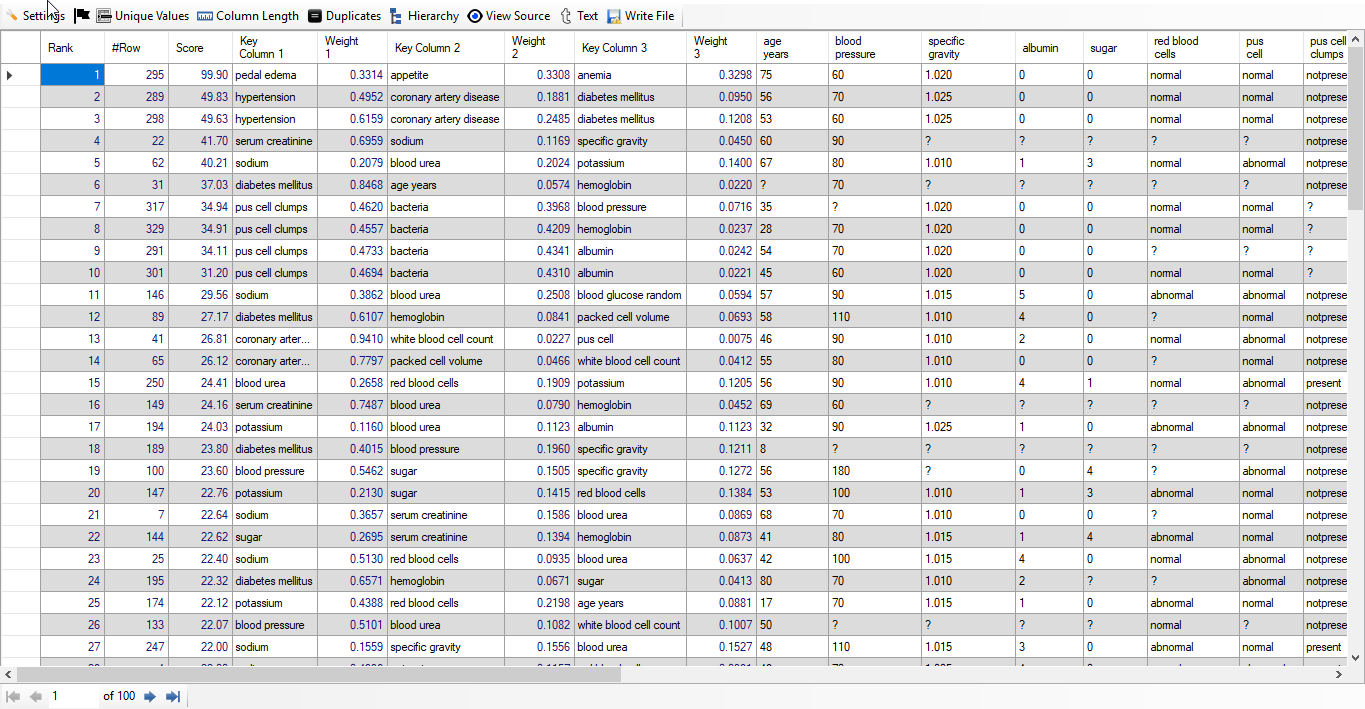Select row header of first row
This screenshot has width=1365, height=709.
[20, 75]
